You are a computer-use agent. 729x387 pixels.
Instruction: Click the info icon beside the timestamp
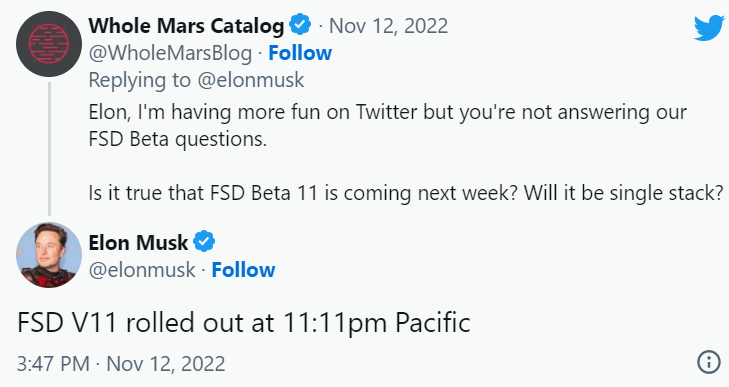(x=709, y=361)
